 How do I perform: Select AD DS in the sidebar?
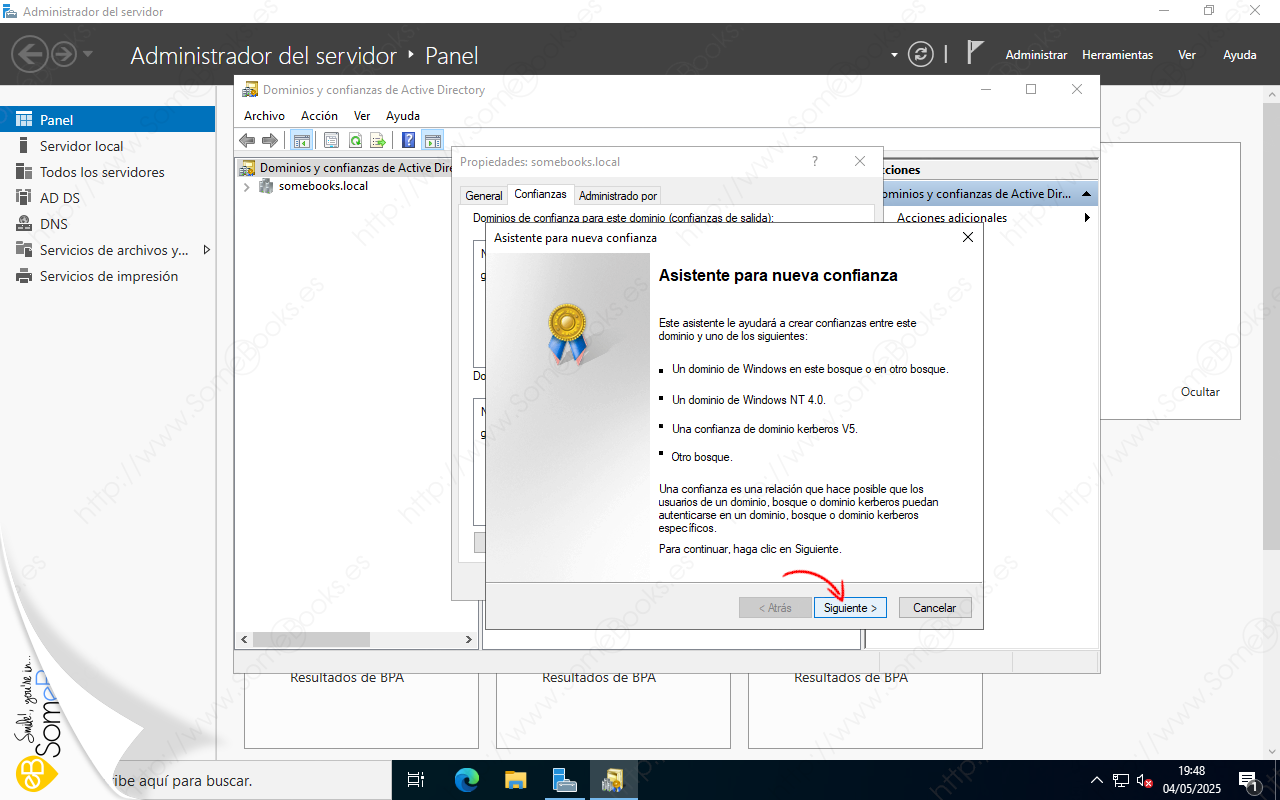coord(59,198)
